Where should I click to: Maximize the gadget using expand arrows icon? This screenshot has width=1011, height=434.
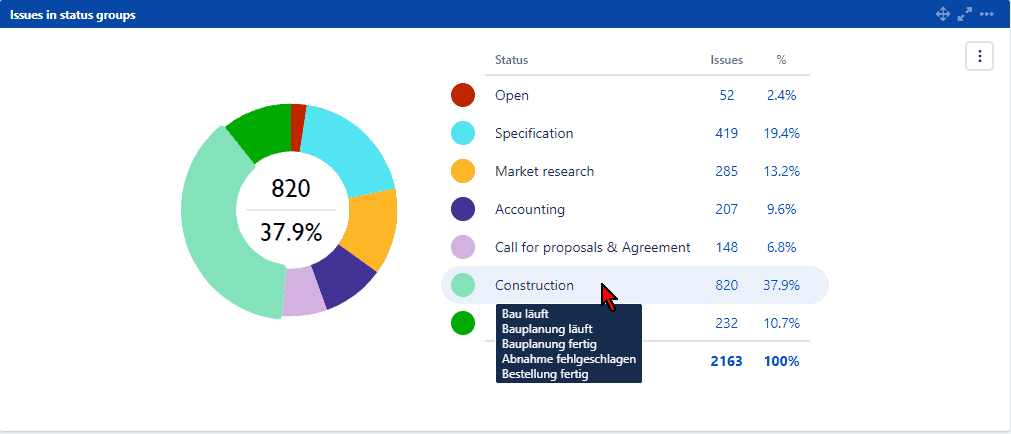[965, 14]
